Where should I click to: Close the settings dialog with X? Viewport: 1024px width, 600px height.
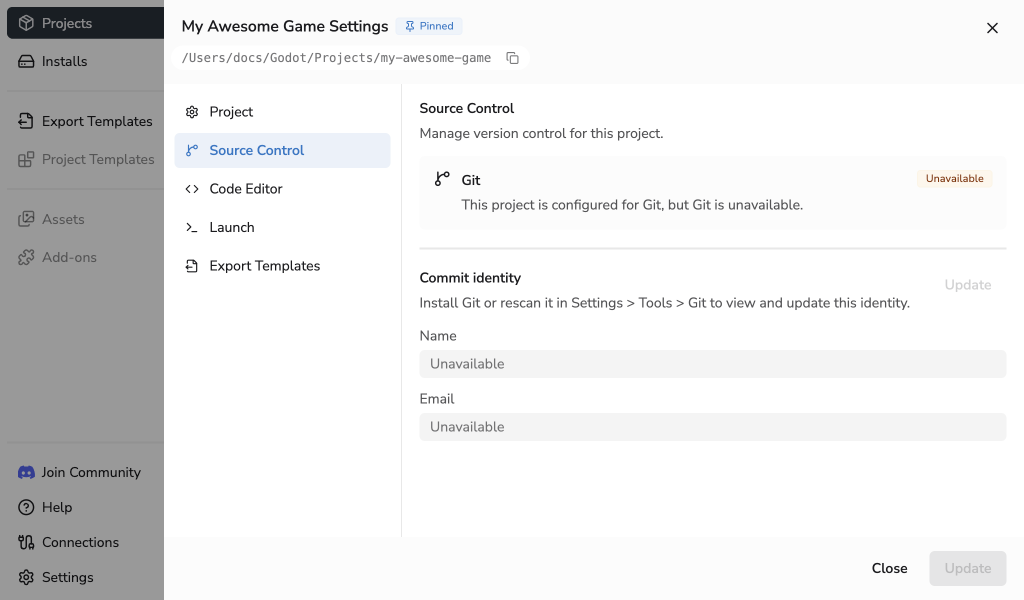click(992, 28)
